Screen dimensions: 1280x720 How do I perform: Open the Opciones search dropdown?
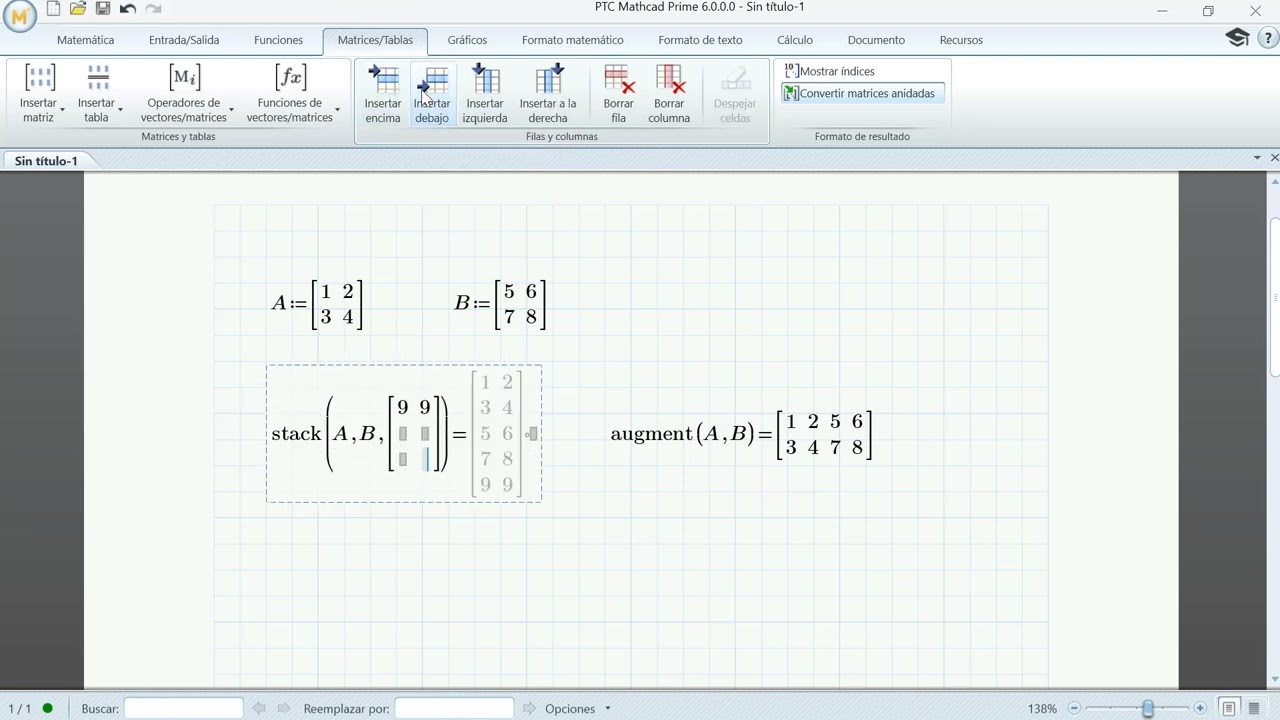[x=577, y=708]
